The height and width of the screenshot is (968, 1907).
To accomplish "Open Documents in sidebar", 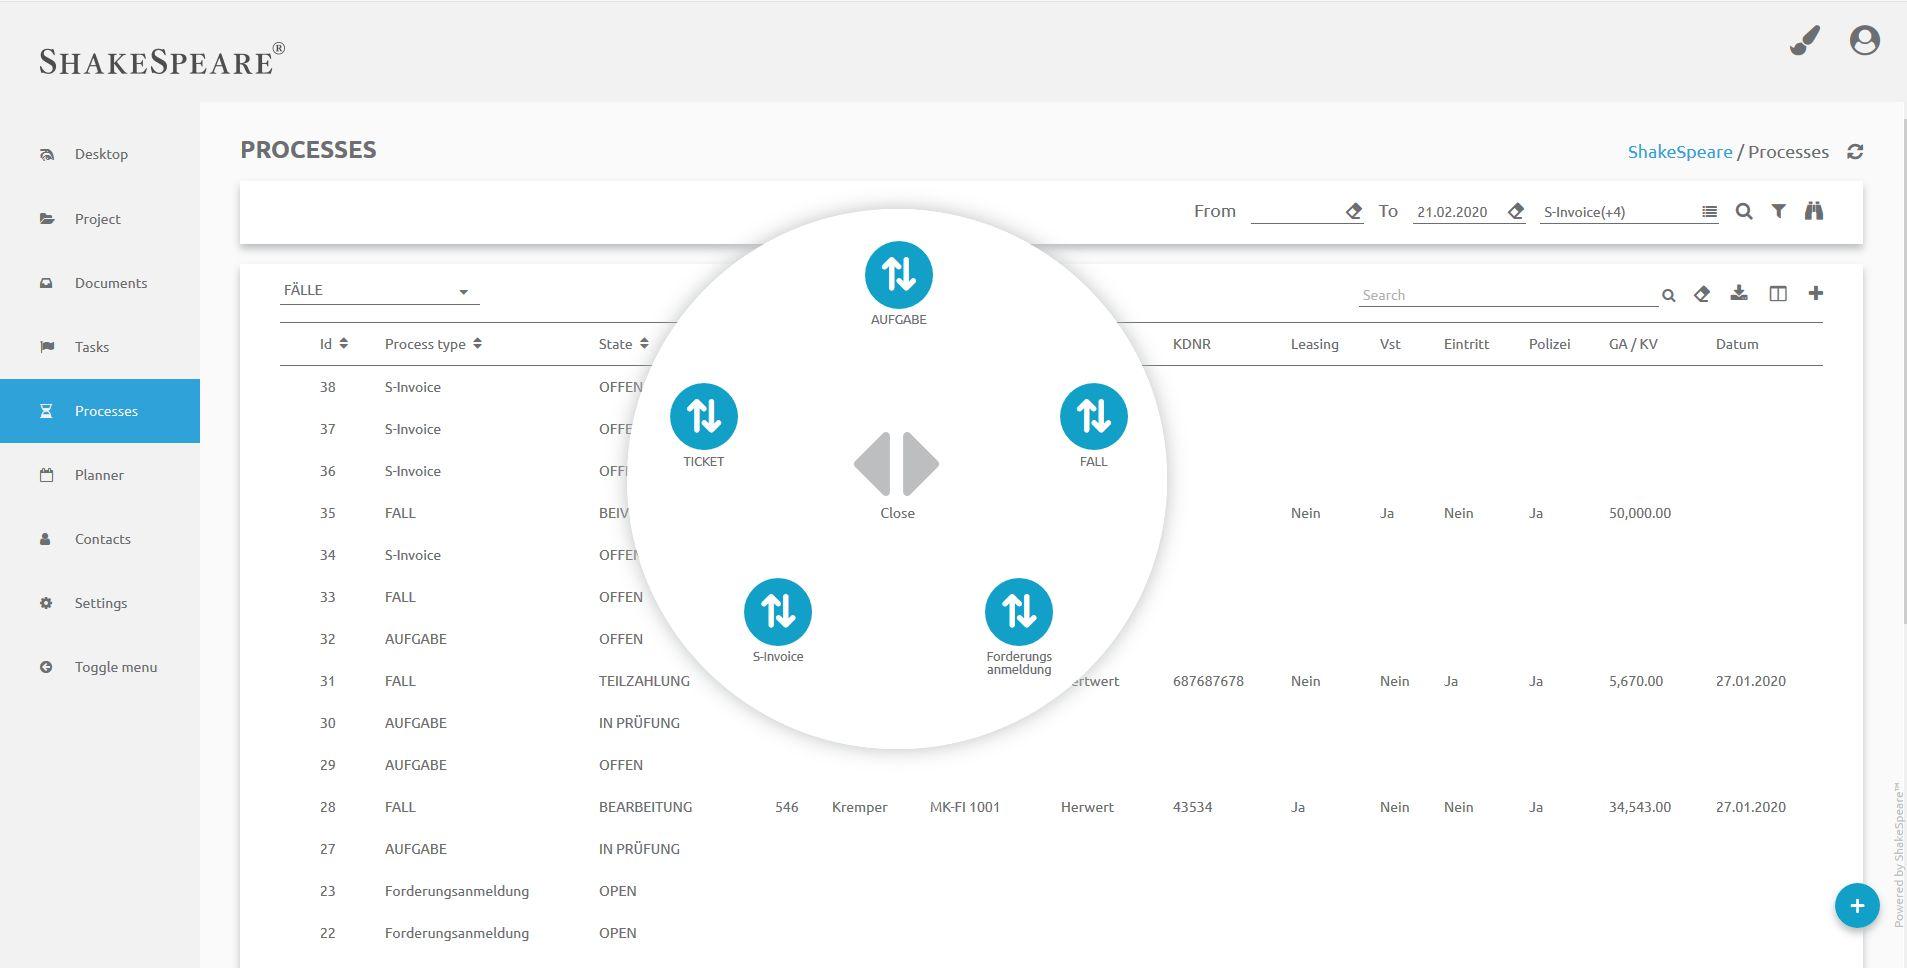I will (x=100, y=283).
